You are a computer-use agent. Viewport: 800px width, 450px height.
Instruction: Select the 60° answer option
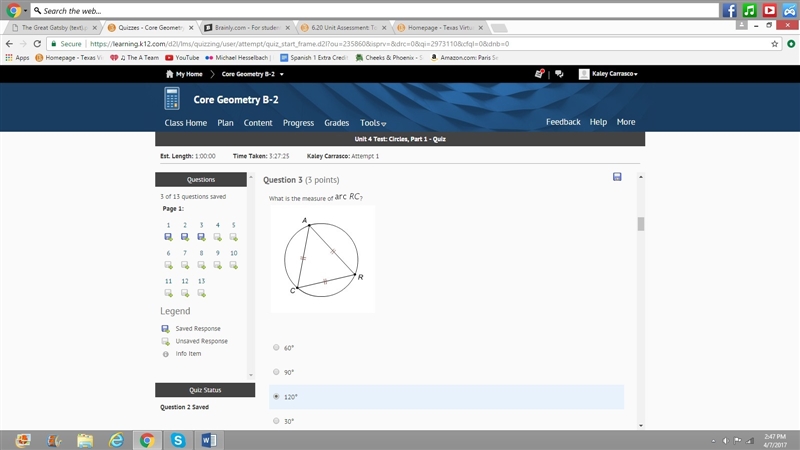pyautogui.click(x=276, y=347)
